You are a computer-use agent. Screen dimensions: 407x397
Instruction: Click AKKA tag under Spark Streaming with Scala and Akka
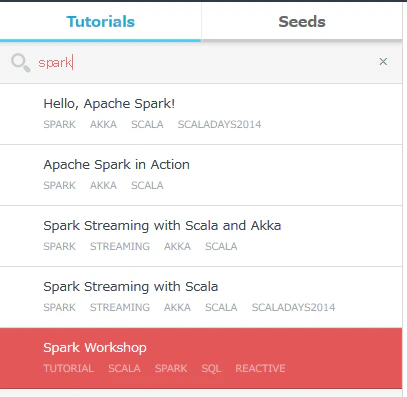click(177, 246)
